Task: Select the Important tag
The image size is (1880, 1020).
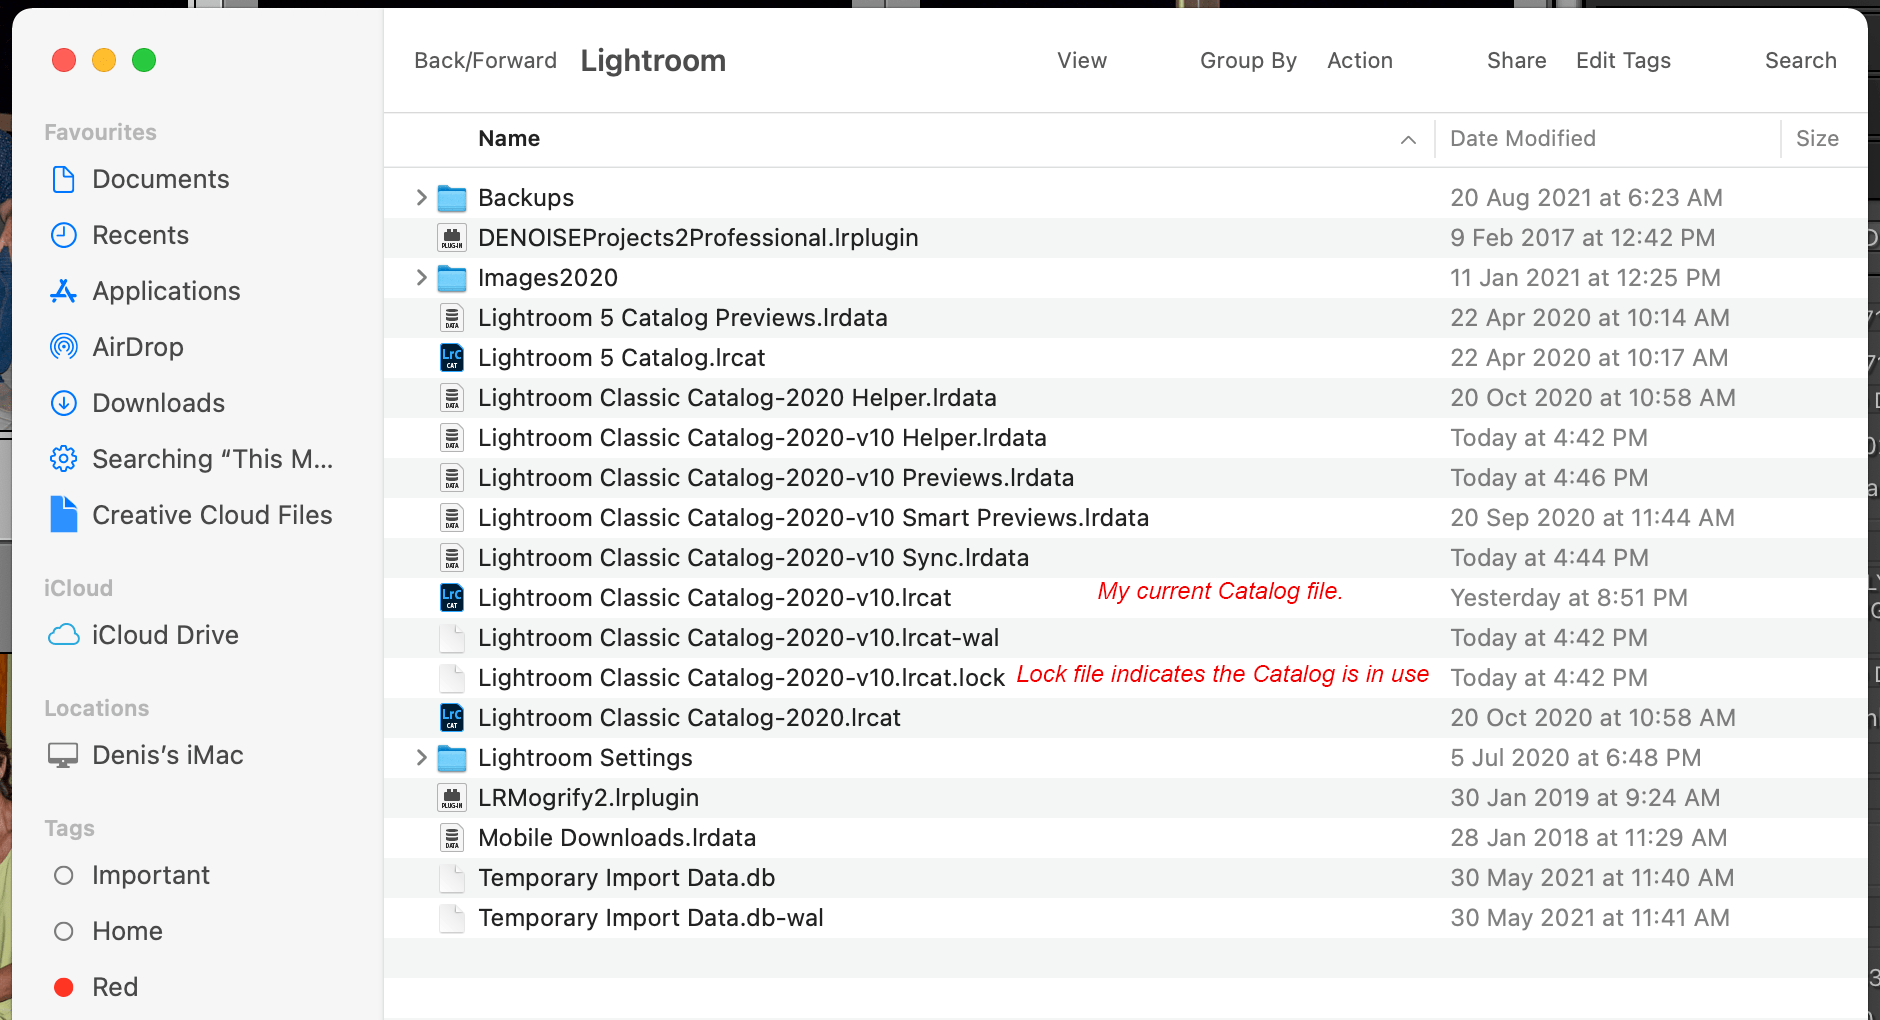Action: (151, 875)
